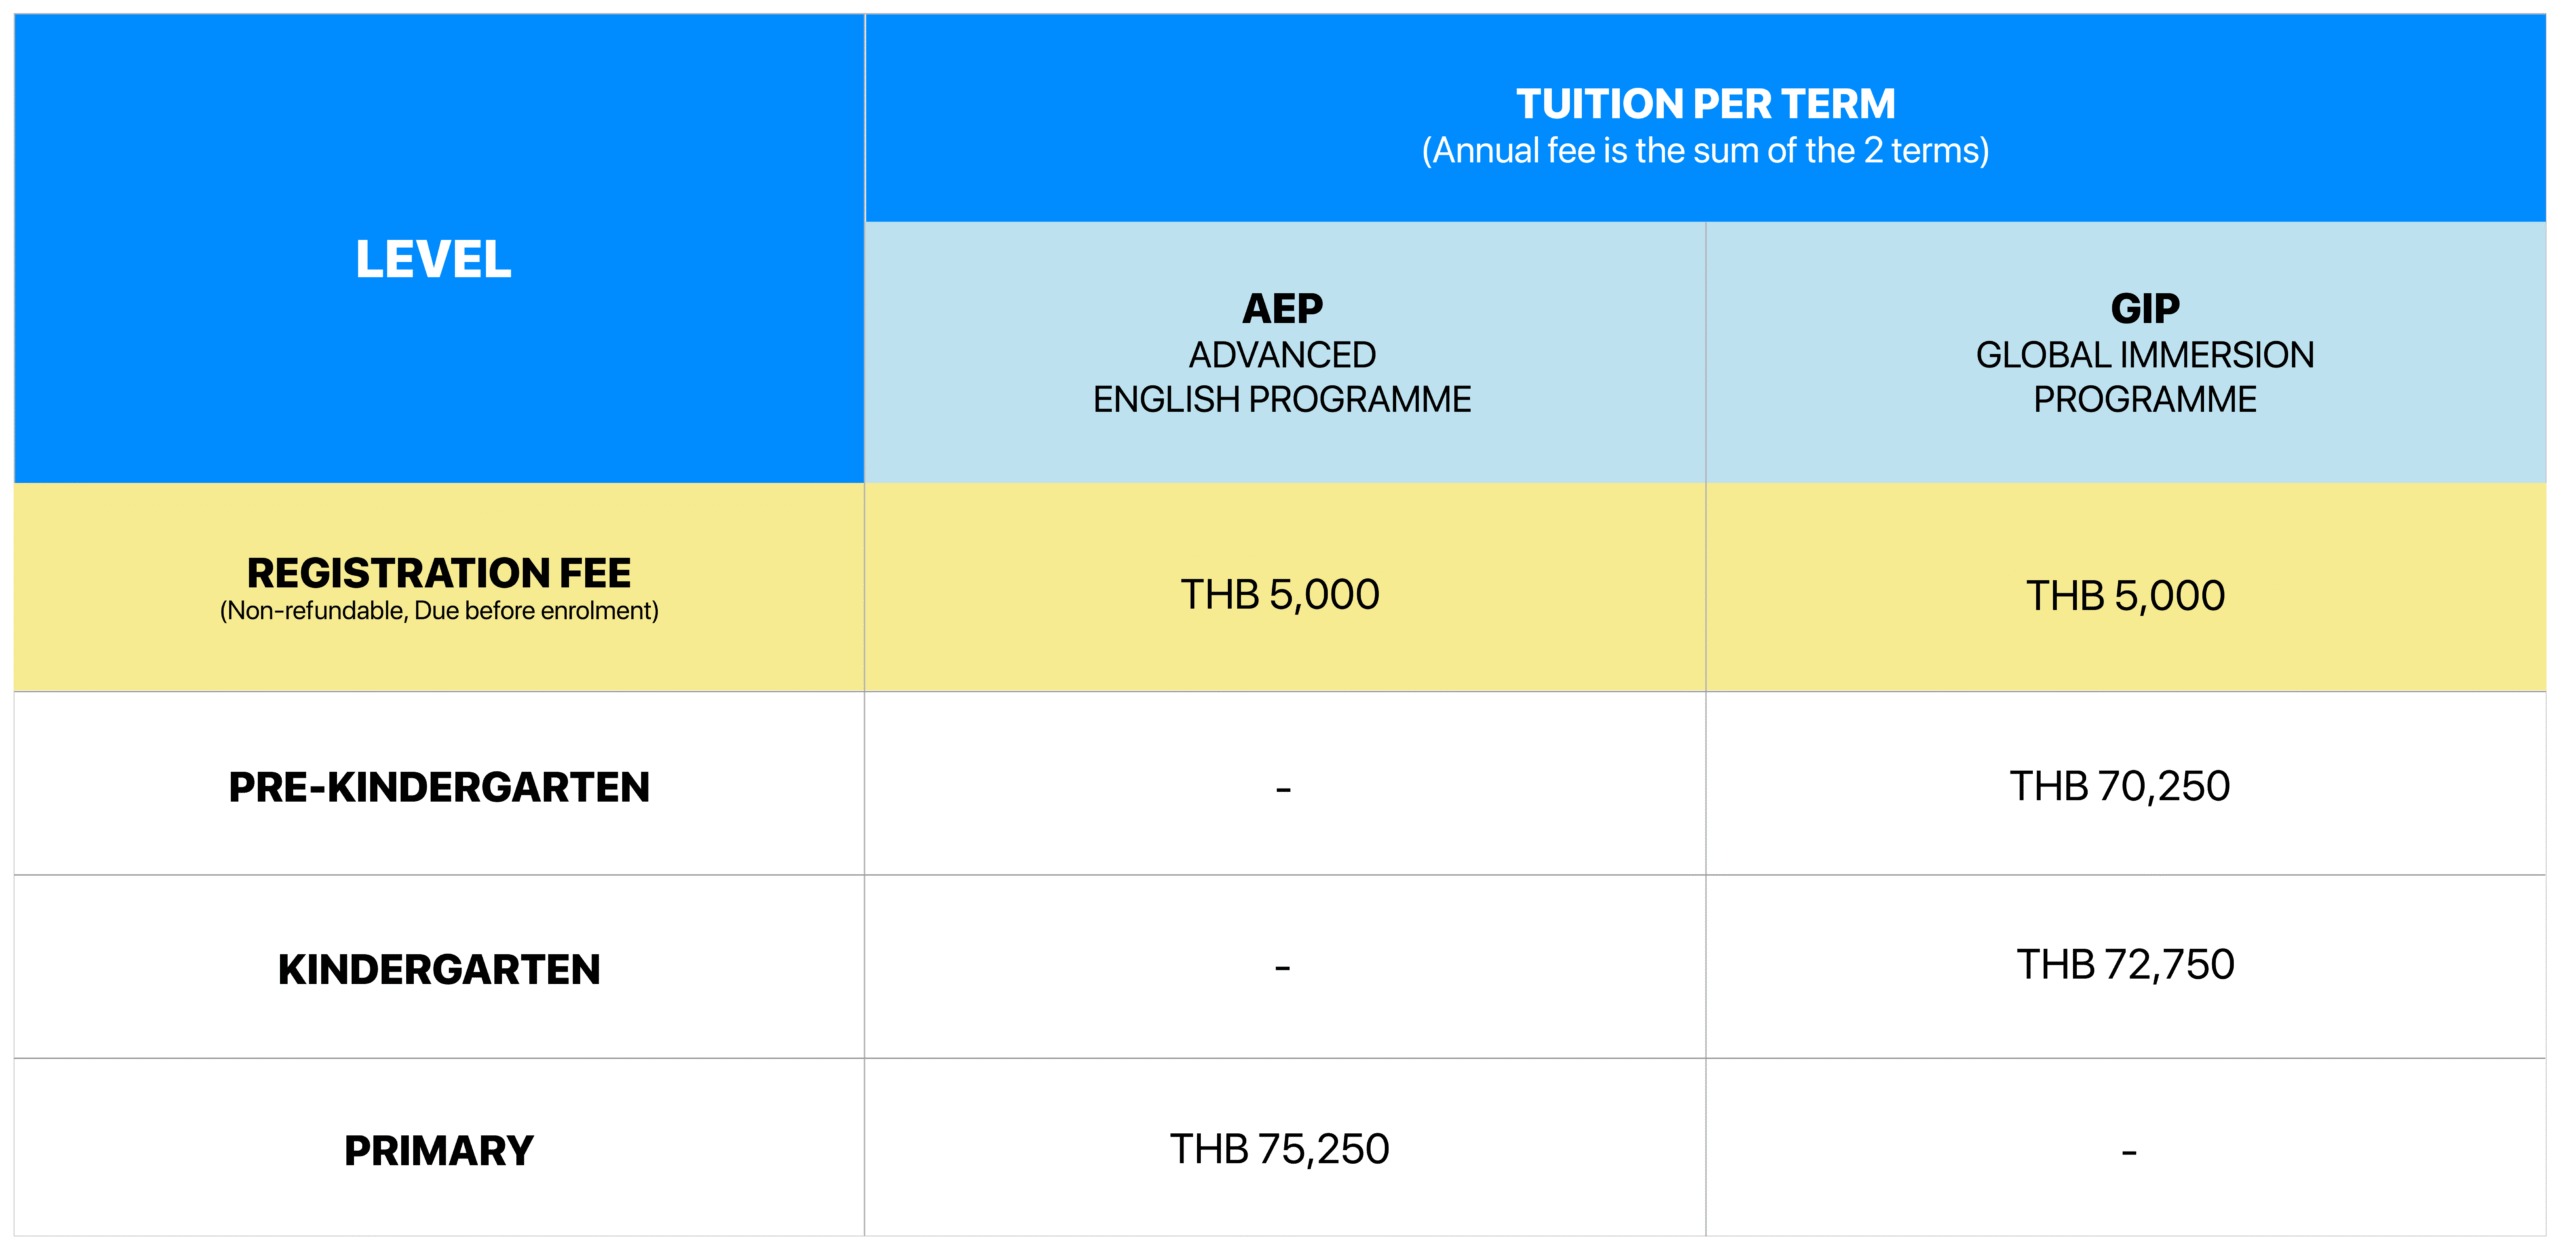This screenshot has width=2560, height=1250.
Task: Click the annual fee note under the tuition heading
Action: click(x=1705, y=151)
